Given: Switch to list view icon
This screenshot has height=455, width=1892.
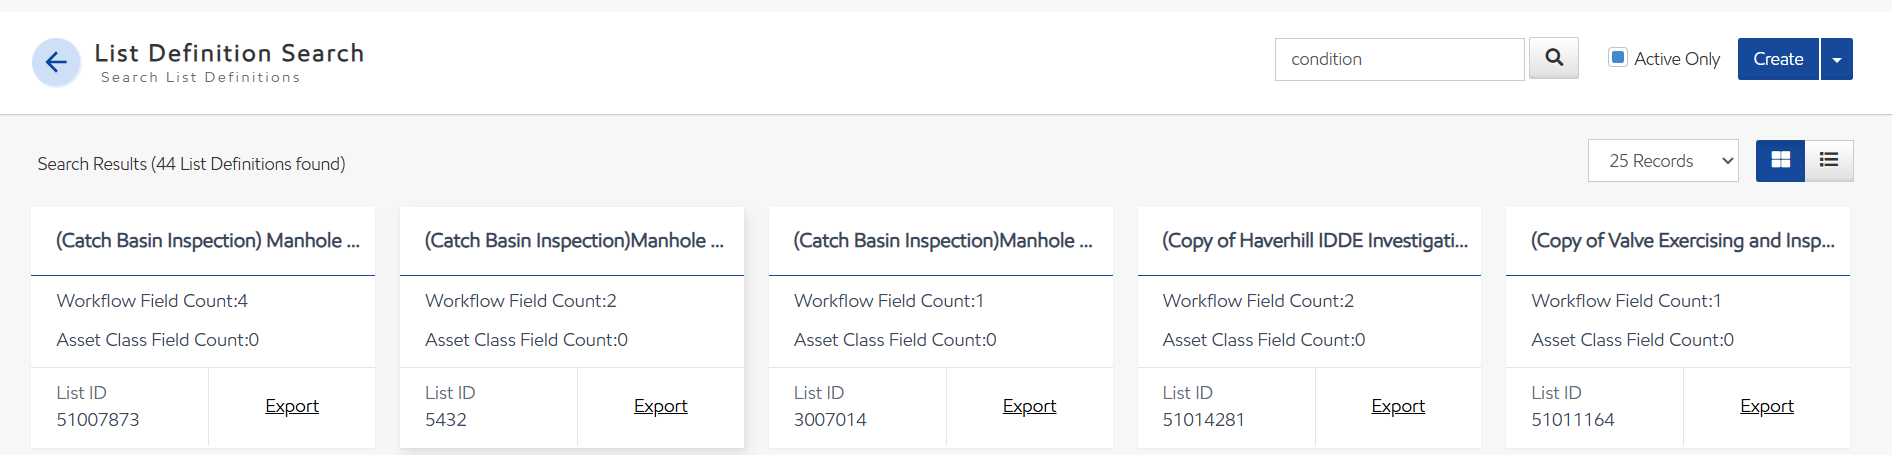Looking at the screenshot, I should coord(1829,160).
